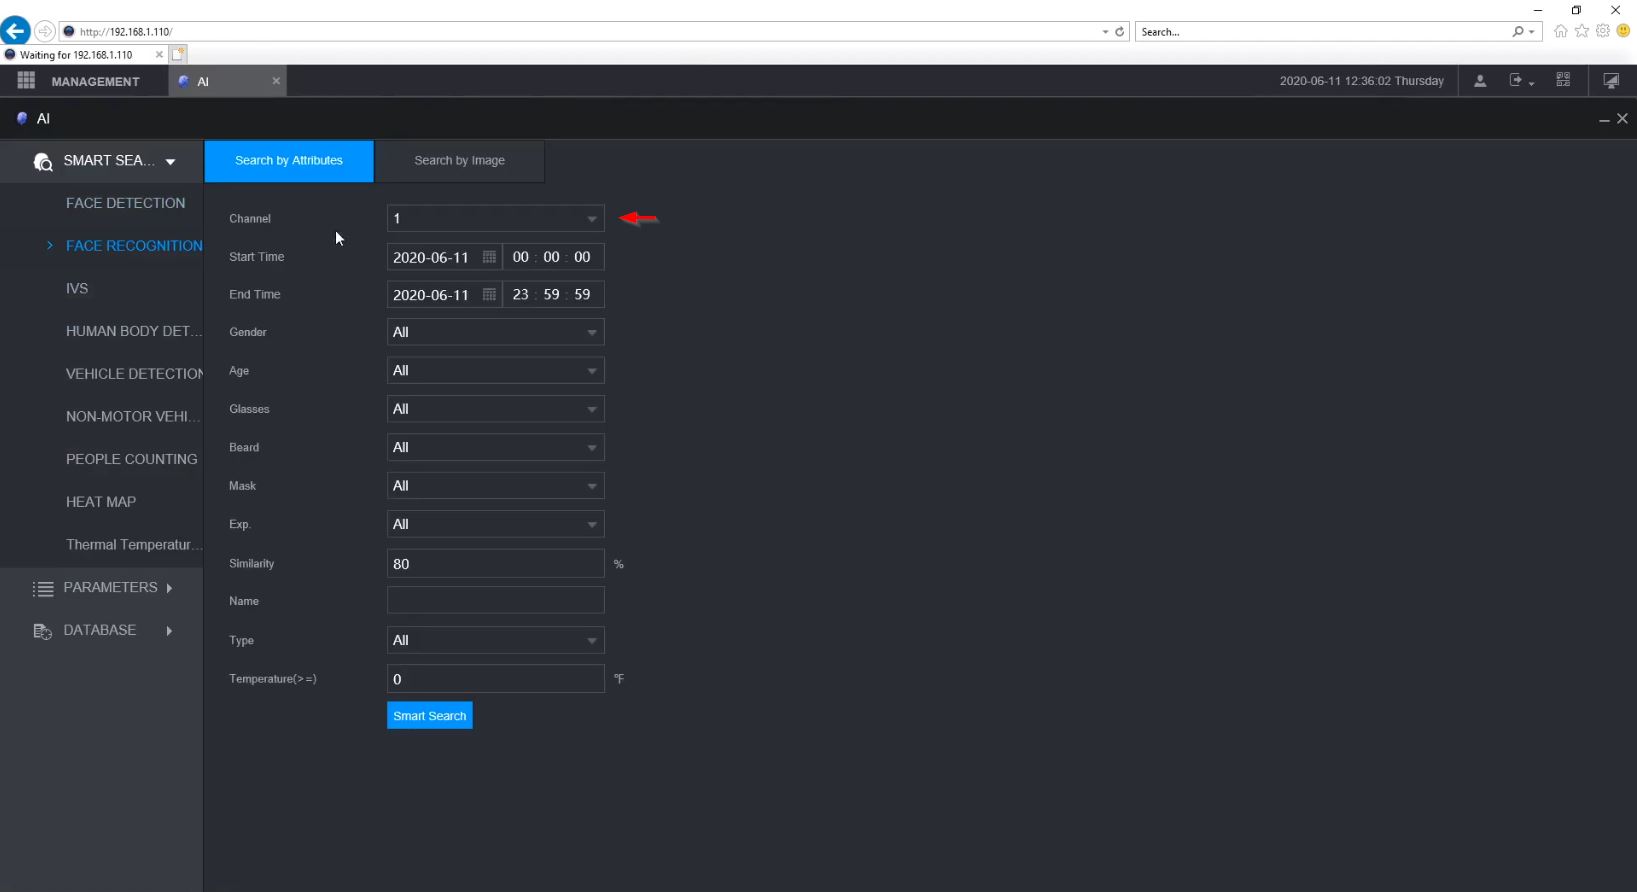Click the Parameters list icon
This screenshot has width=1637, height=892.
coord(43,589)
